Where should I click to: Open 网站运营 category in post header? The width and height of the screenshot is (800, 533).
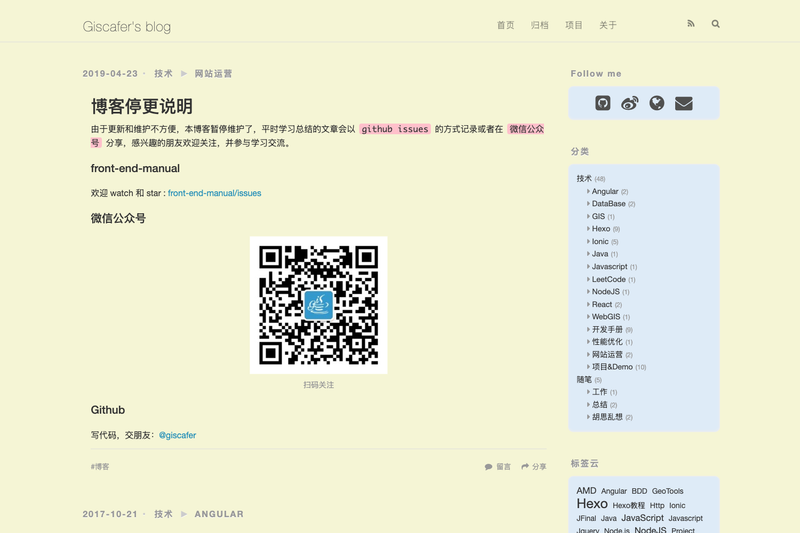[213, 73]
